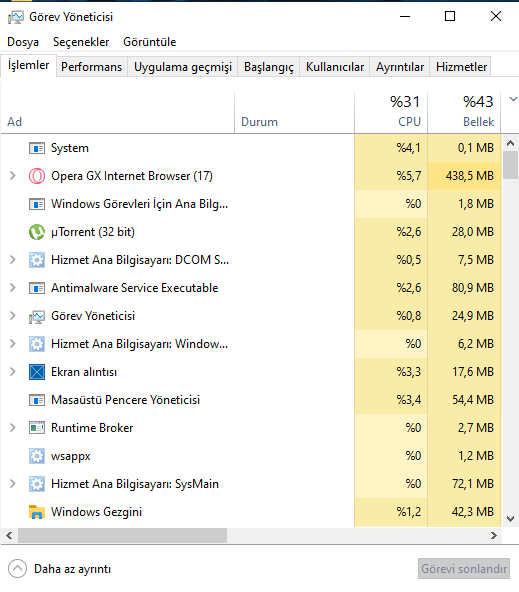519x592 pixels.
Task: Click the vertical scrollbar down arrow
Action: coord(510,519)
